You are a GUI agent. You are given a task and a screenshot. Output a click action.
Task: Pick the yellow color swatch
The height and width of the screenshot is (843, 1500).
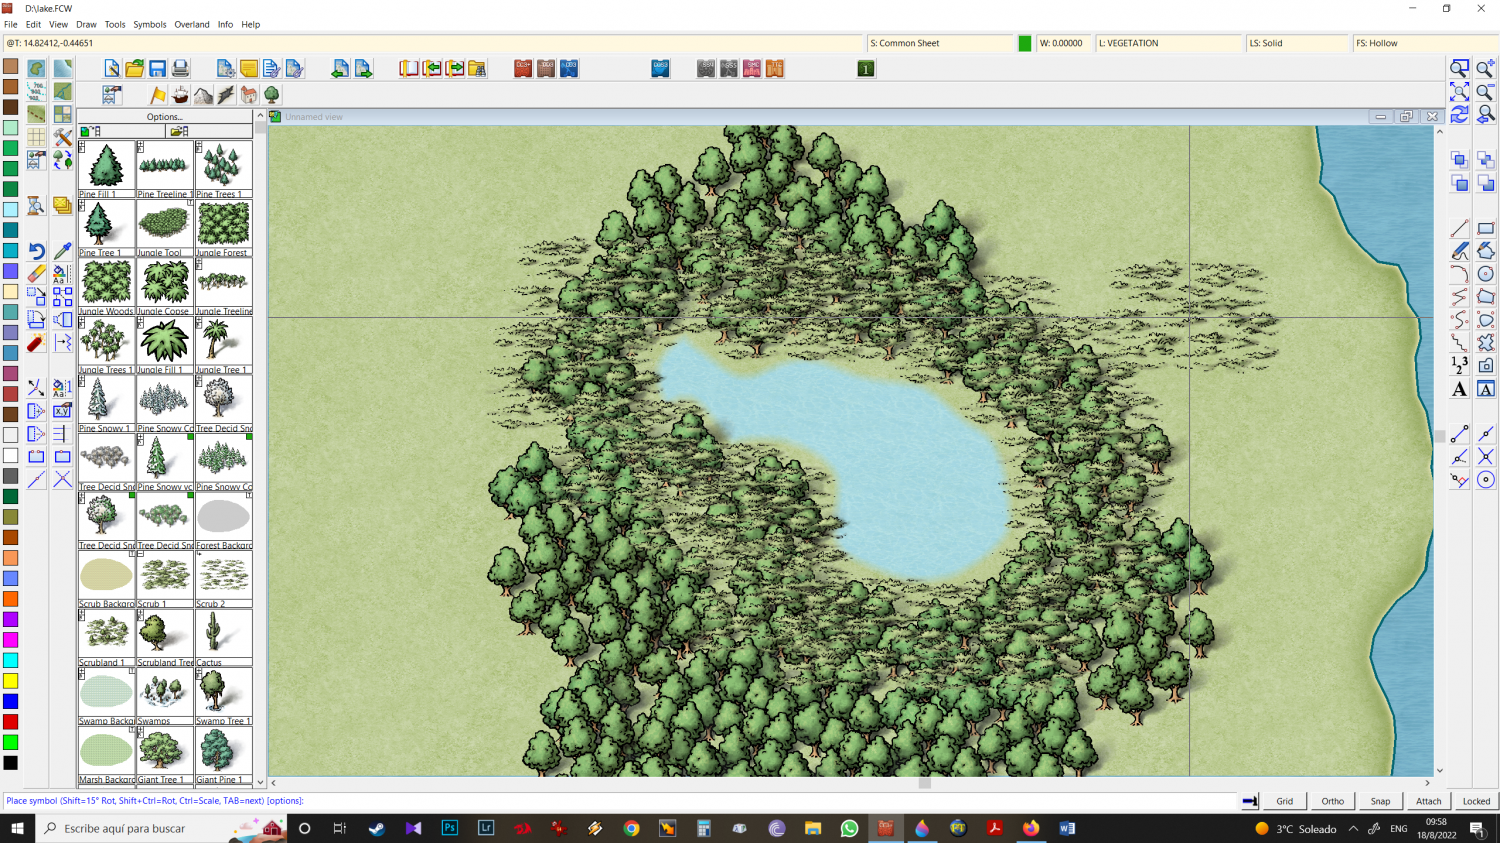pos(10,681)
